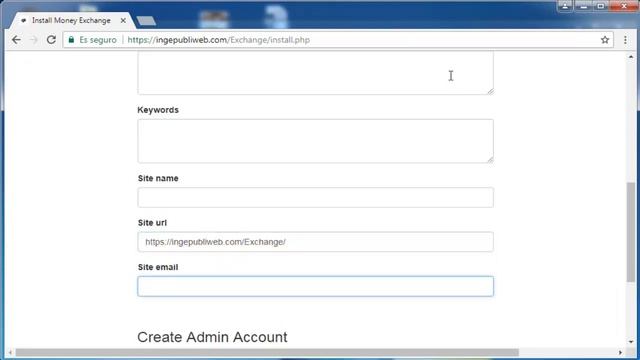Image resolution: width=640 pixels, height=360 pixels.
Task: Click the horizontal scrollbar right arrow
Action: 620,352
